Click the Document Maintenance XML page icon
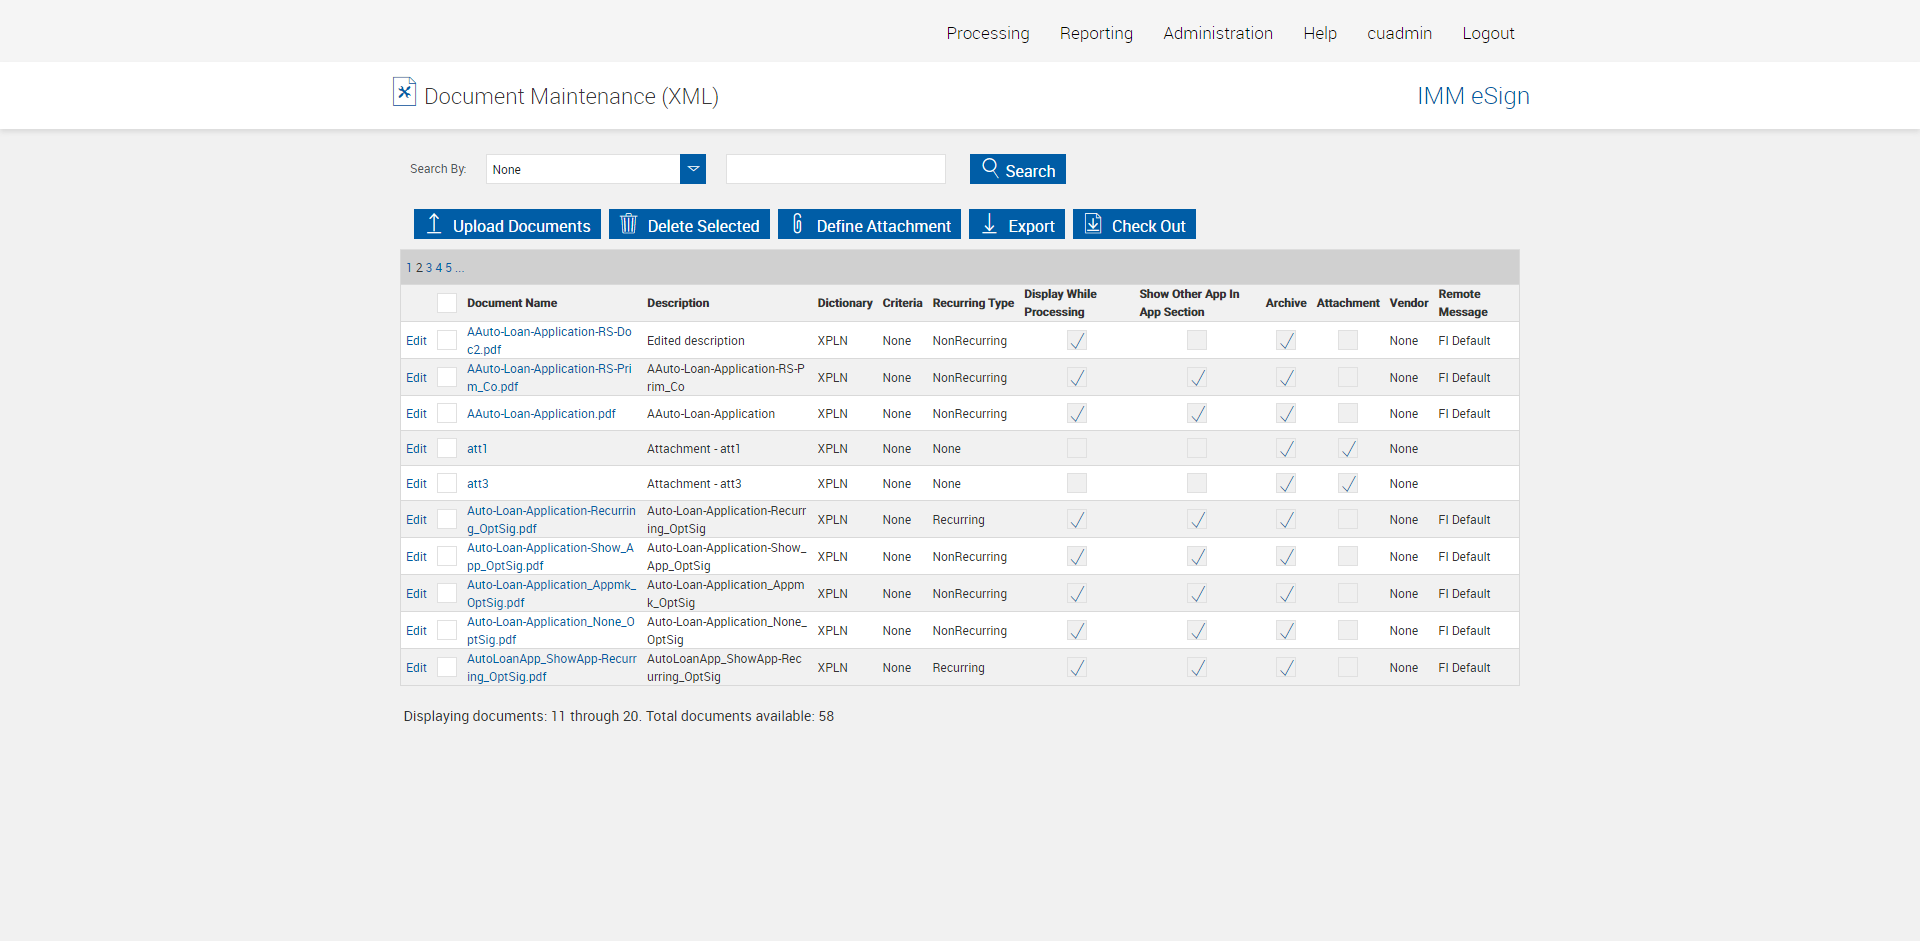The width and height of the screenshot is (1920, 941). coord(404,93)
